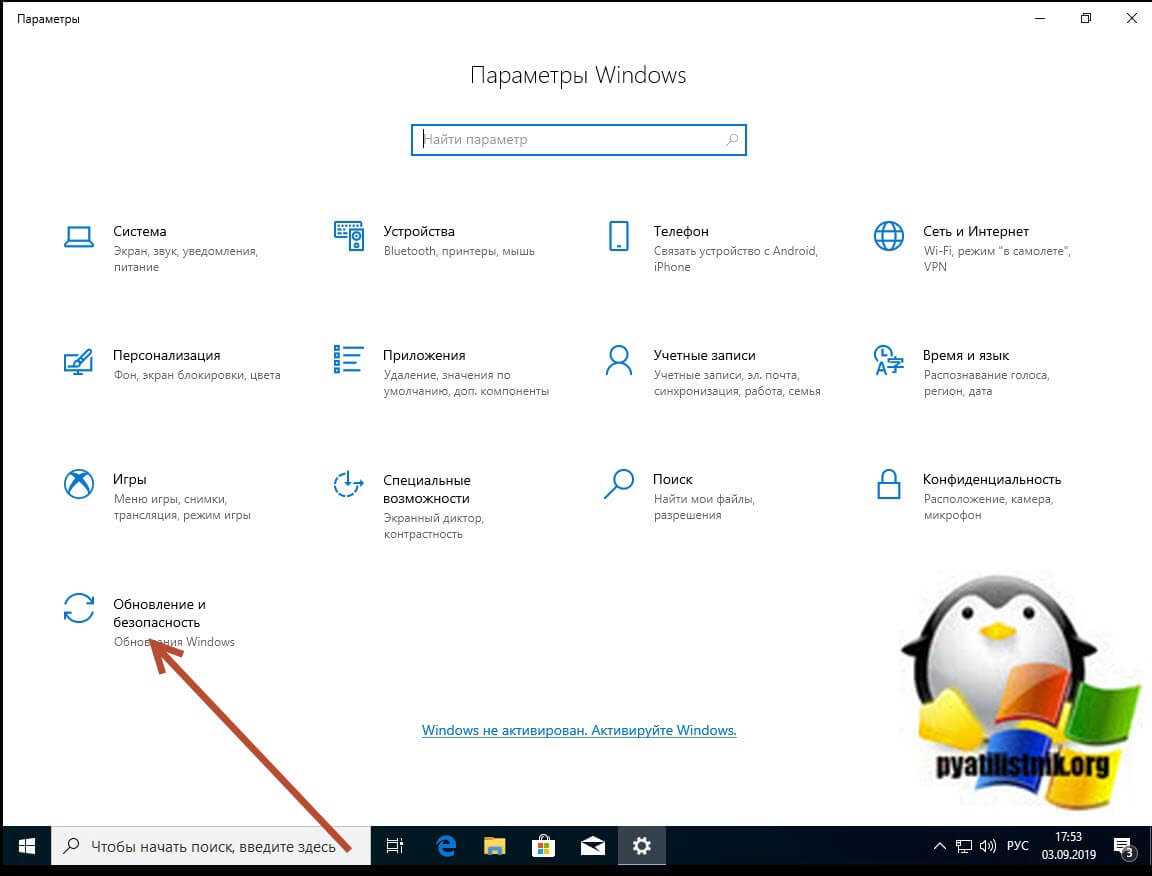Open Сеть и Интернет globe icon
This screenshot has height=876, width=1152.
click(x=888, y=236)
